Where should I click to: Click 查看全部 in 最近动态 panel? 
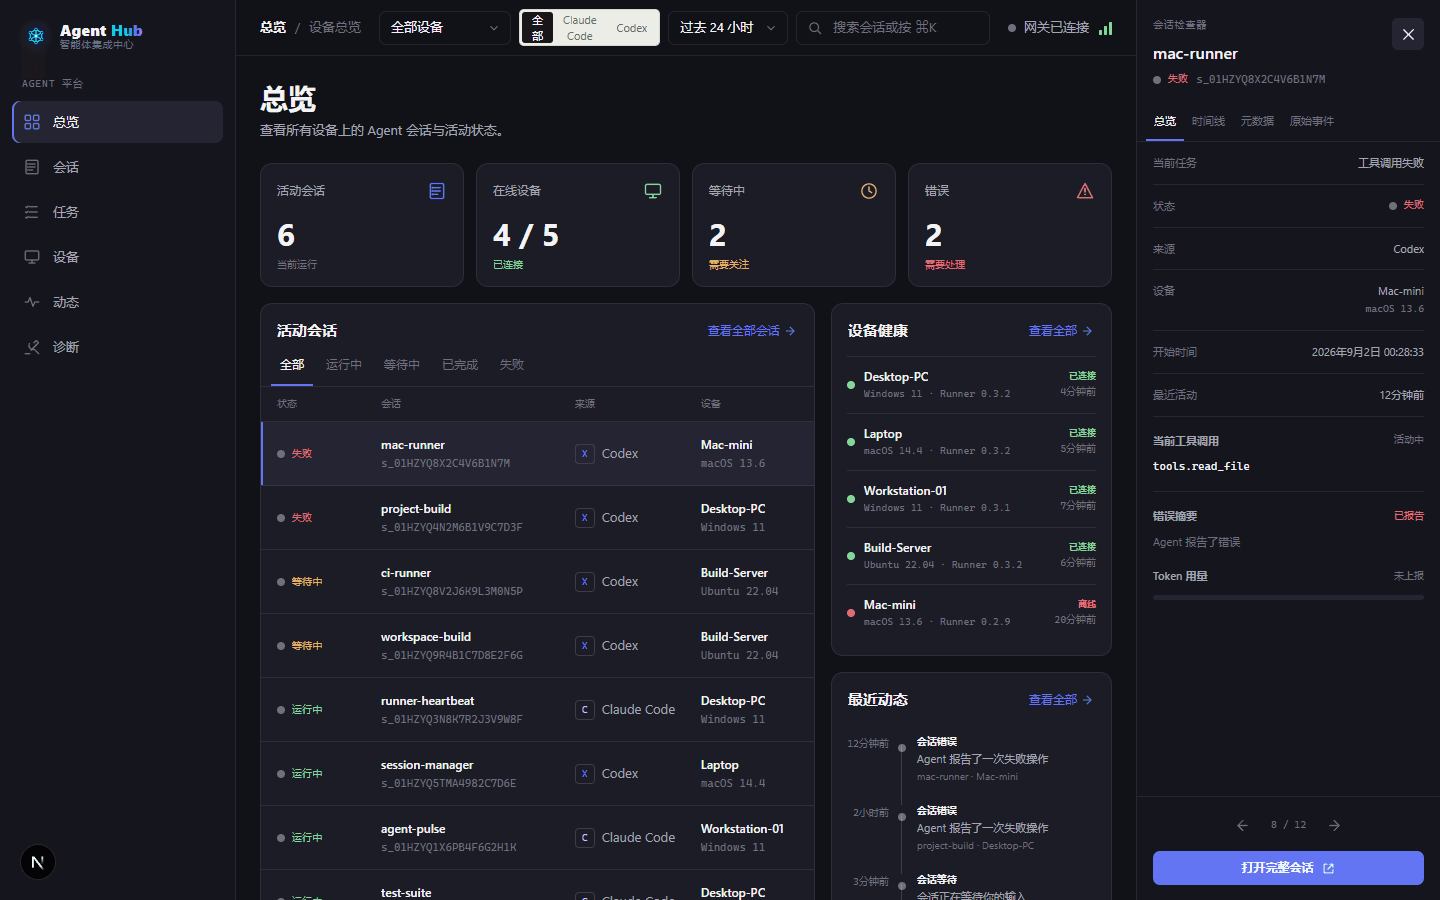pos(1060,700)
